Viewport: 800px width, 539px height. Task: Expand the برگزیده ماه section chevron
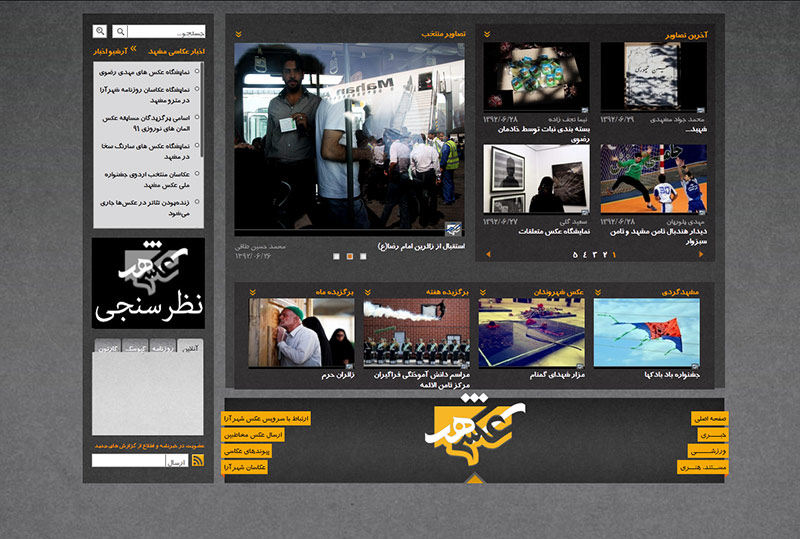[253, 292]
